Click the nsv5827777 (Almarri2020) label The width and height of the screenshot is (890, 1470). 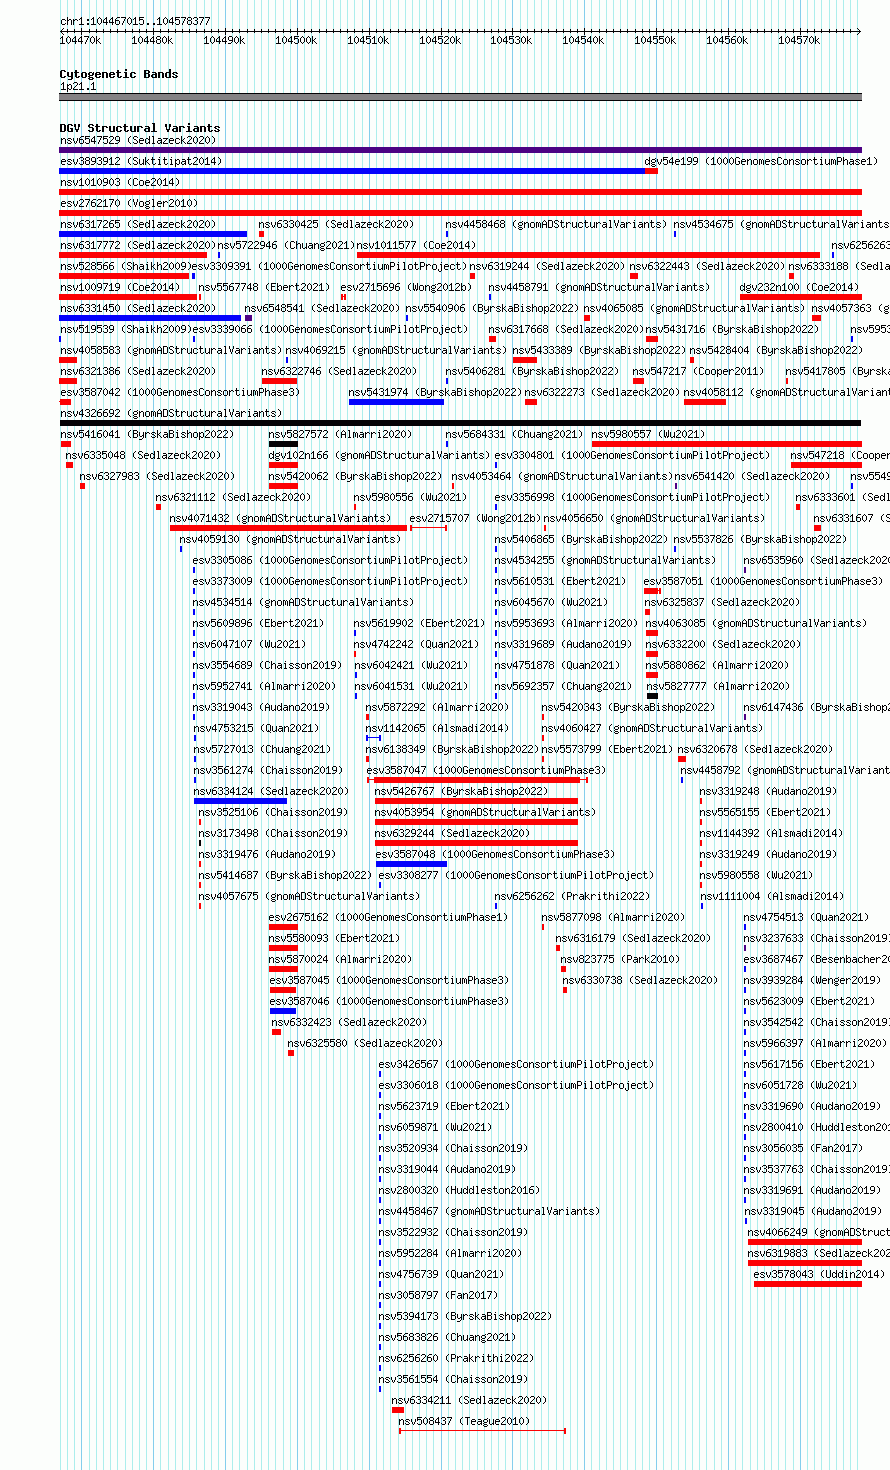click(x=717, y=687)
